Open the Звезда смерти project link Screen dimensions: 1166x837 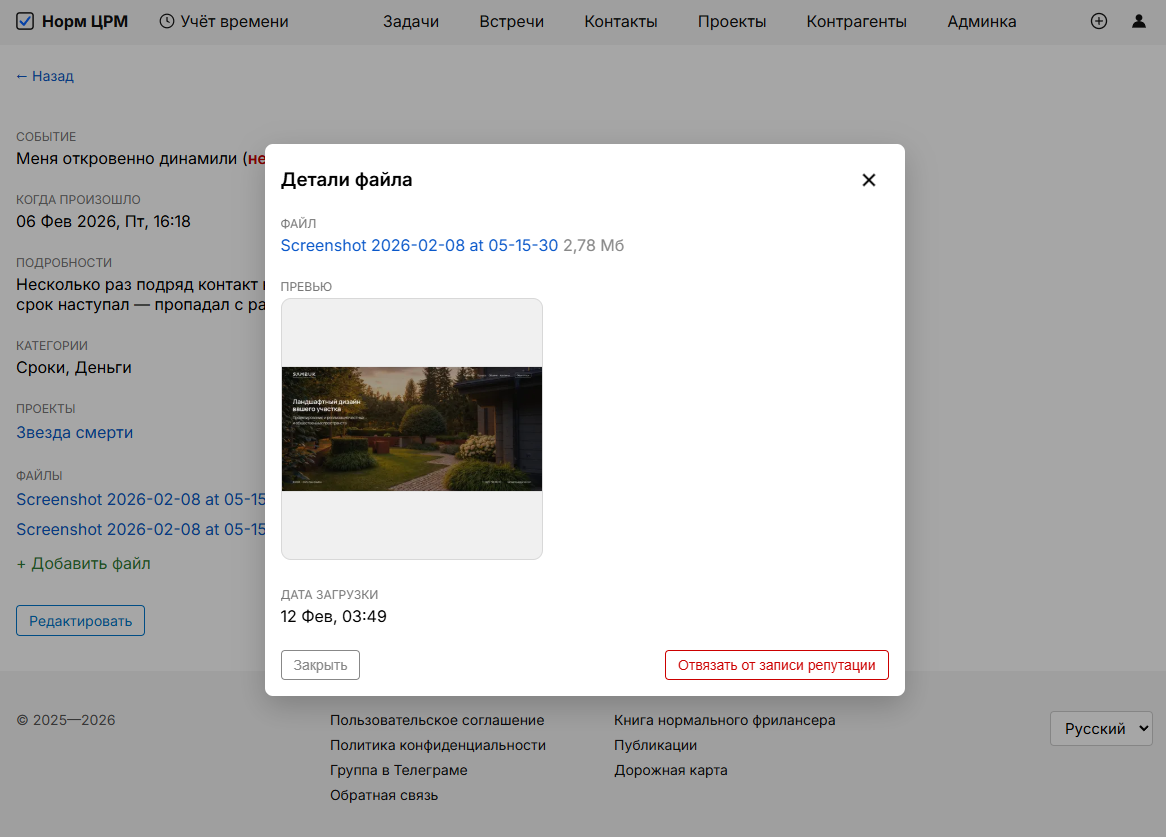tap(74, 432)
